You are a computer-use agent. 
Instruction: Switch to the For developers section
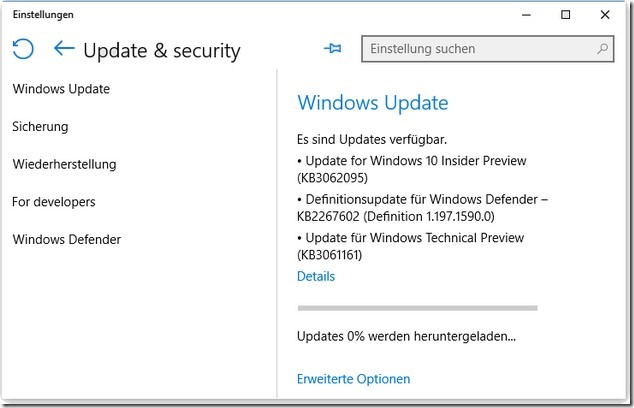pos(54,202)
